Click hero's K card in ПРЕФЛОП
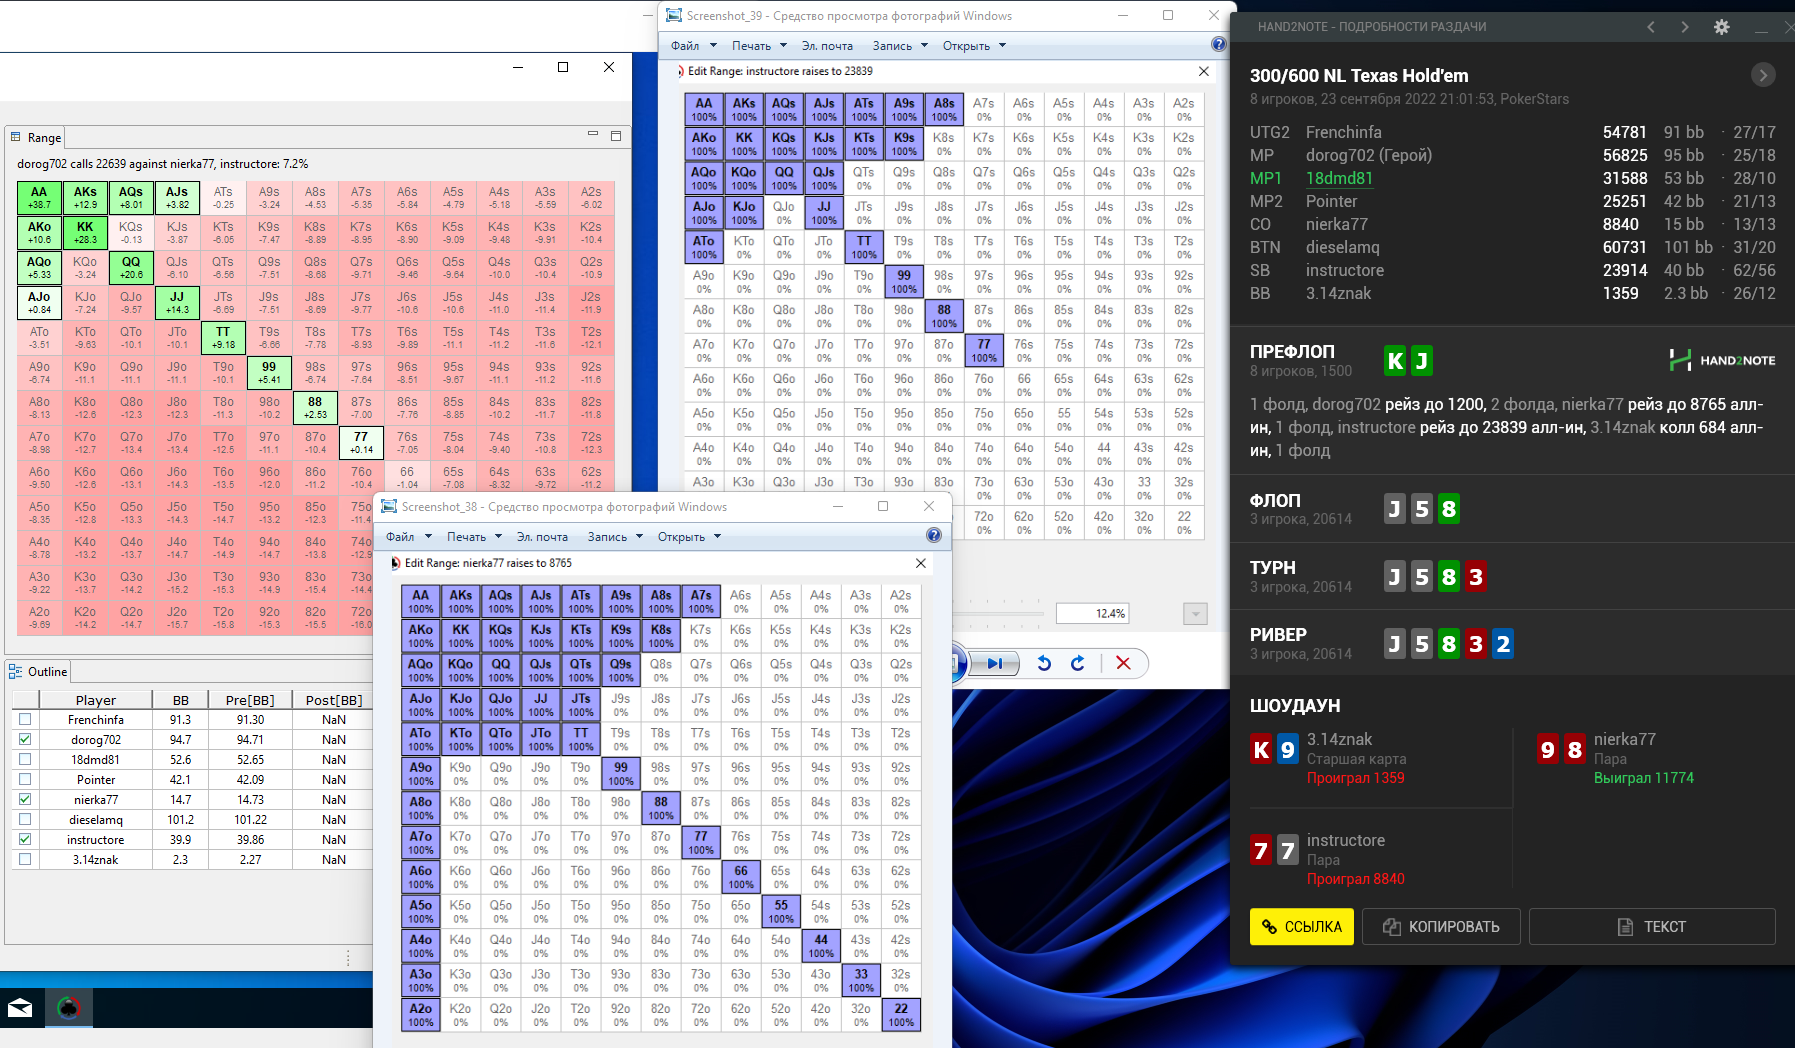The image size is (1795, 1048). coord(1395,360)
